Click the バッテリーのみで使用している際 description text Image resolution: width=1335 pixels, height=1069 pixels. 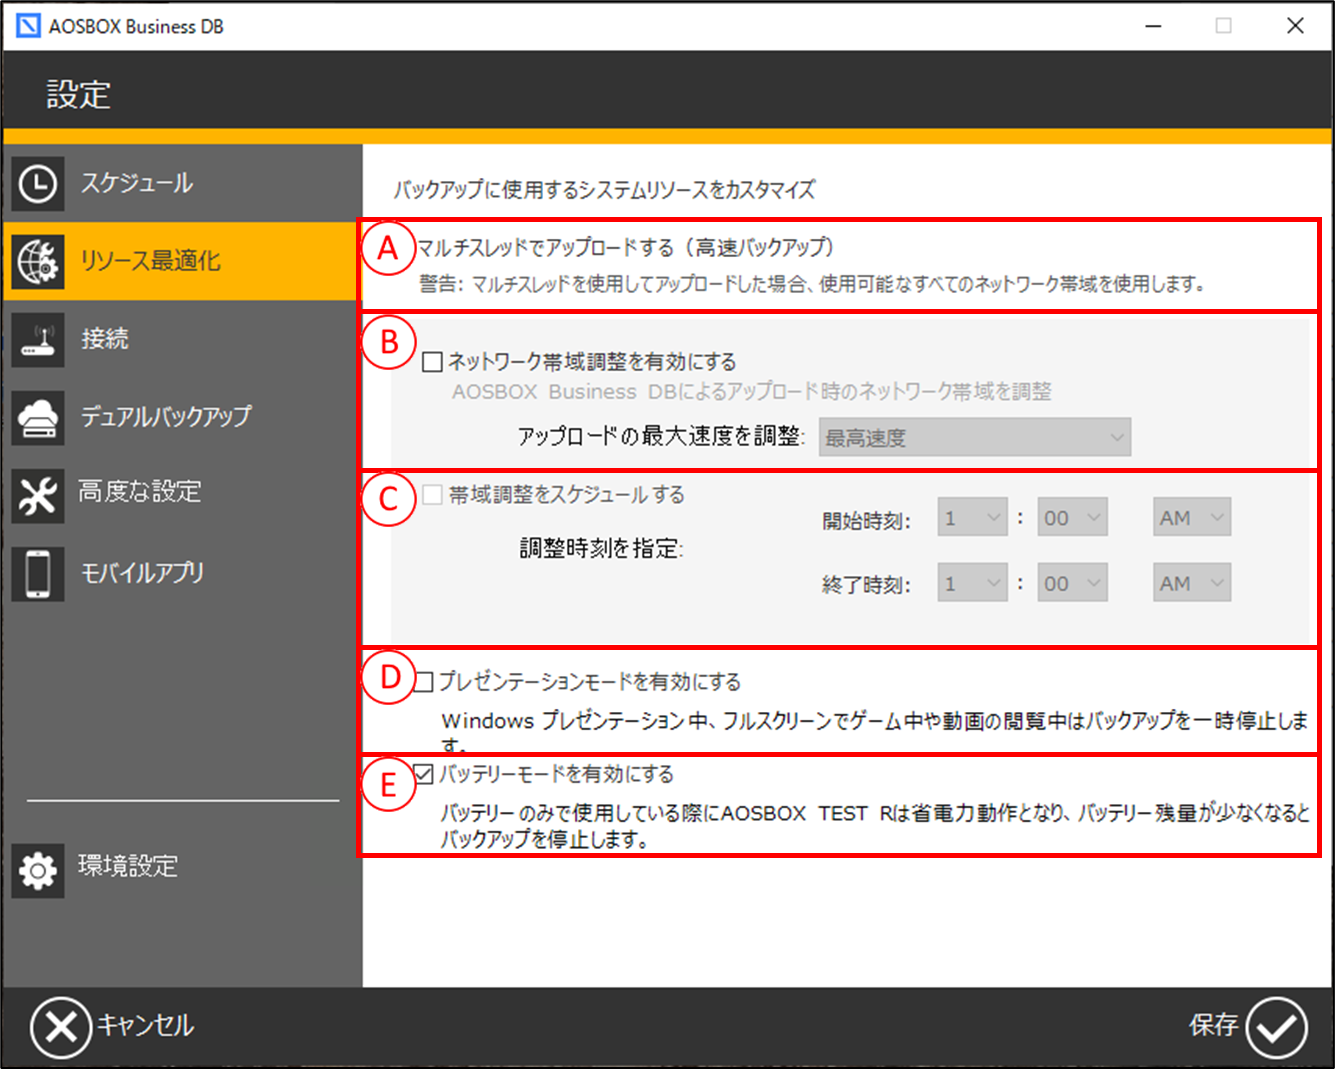pyautogui.click(x=875, y=826)
